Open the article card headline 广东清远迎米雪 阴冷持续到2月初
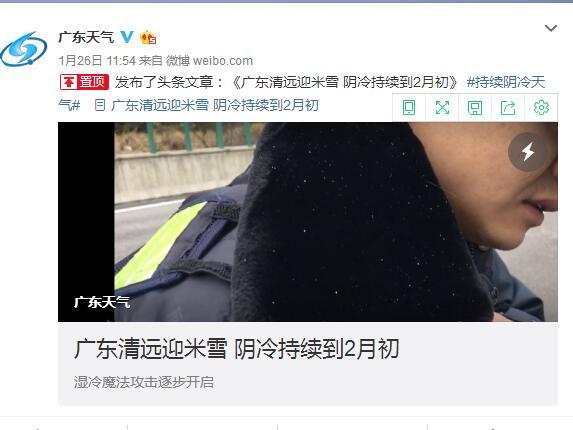 tap(236, 349)
